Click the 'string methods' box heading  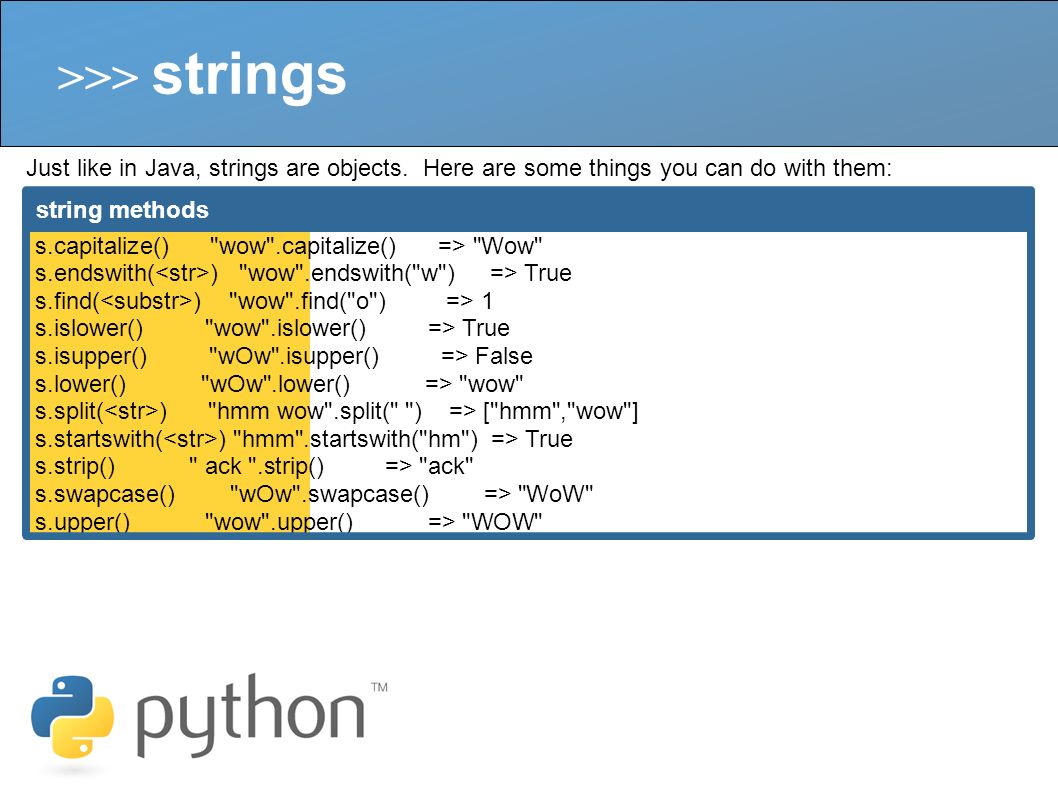point(122,210)
